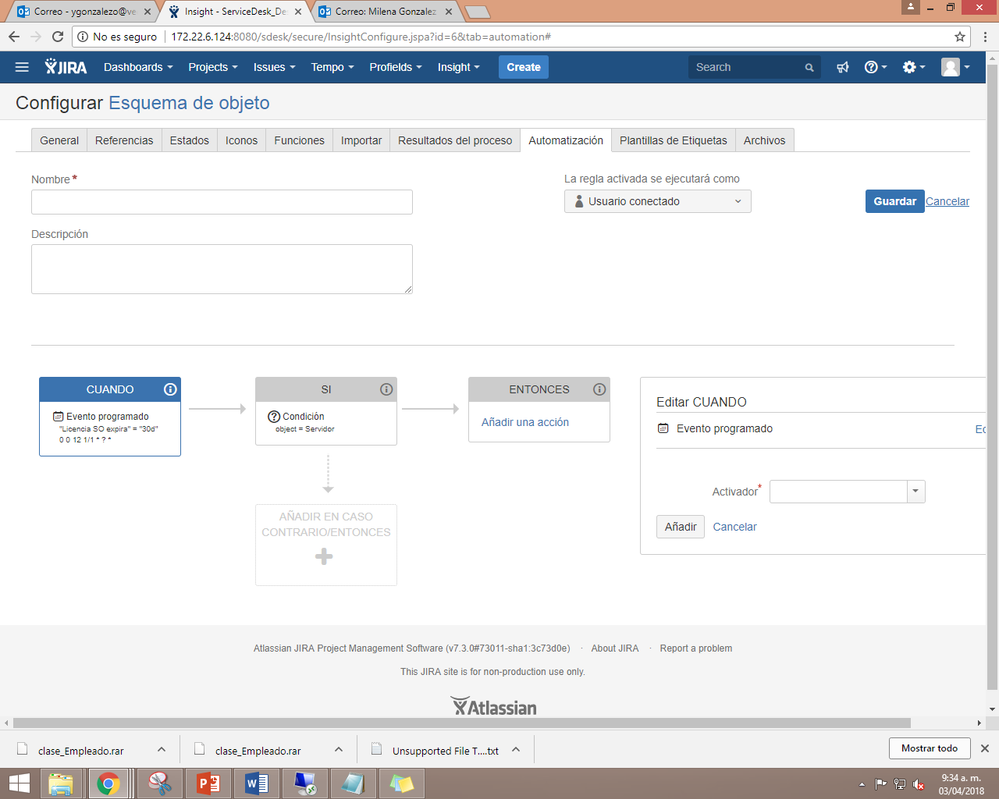Click the volume icon in system tray
This screenshot has height=799, width=999.
[918, 784]
